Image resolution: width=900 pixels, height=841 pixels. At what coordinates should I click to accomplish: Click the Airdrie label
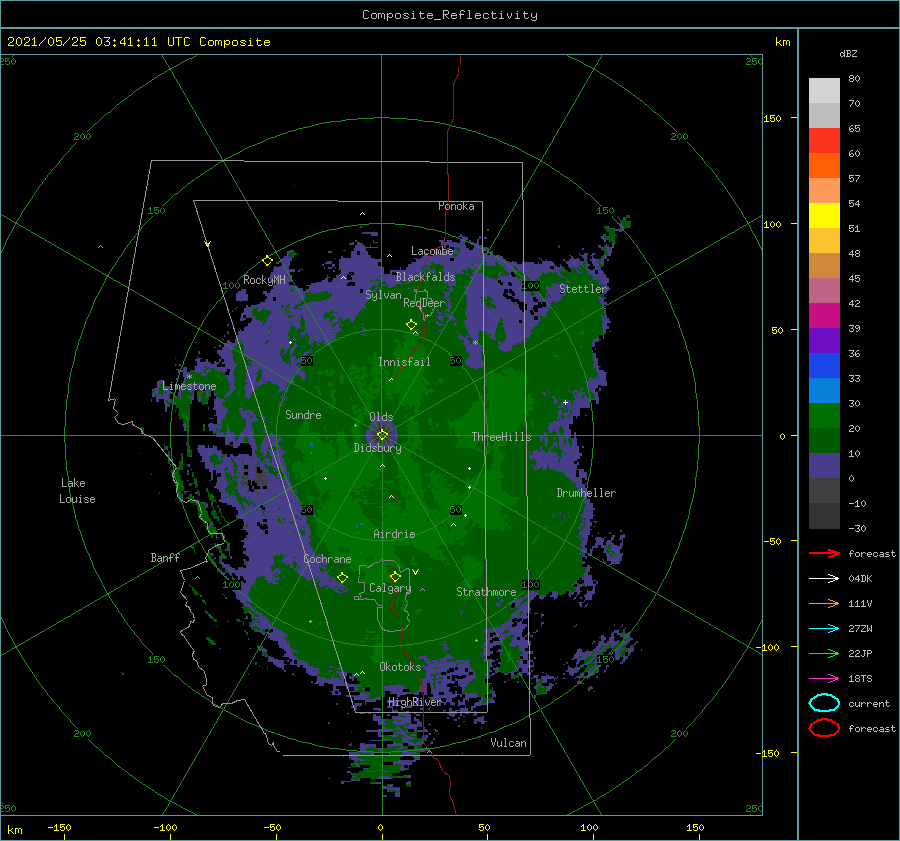pos(394,534)
